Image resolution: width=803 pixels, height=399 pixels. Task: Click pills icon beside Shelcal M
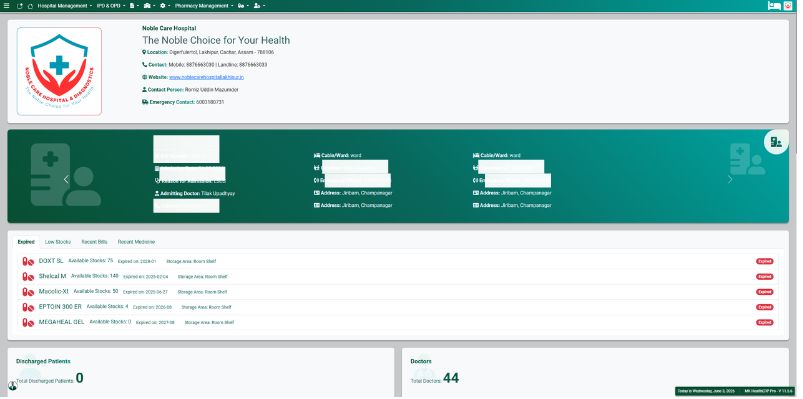coord(28,277)
